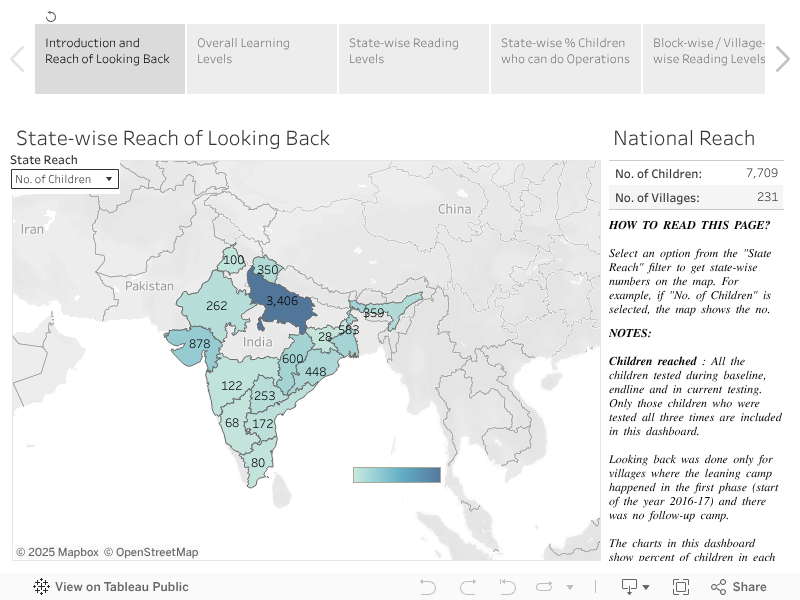Click the Tableau logo icon in footer

coord(41,587)
